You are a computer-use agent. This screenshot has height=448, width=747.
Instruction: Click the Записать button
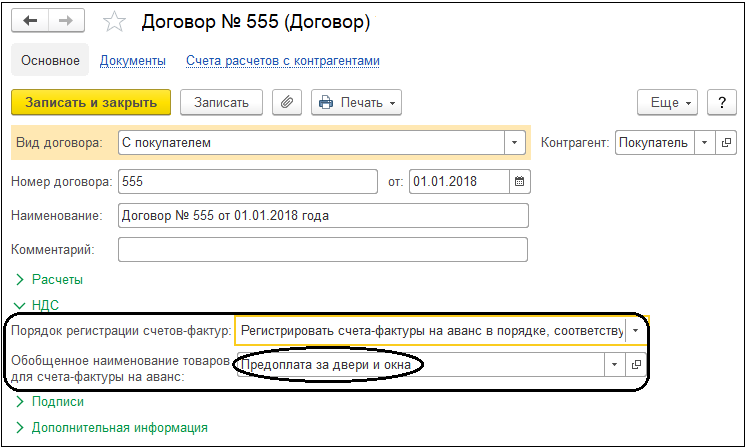tap(221, 102)
